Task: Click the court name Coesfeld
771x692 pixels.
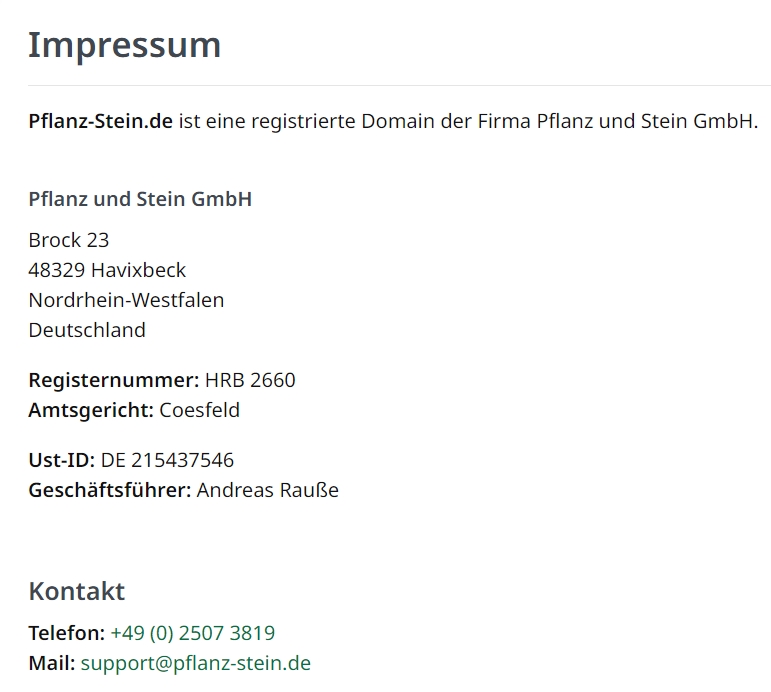Action: click(200, 410)
